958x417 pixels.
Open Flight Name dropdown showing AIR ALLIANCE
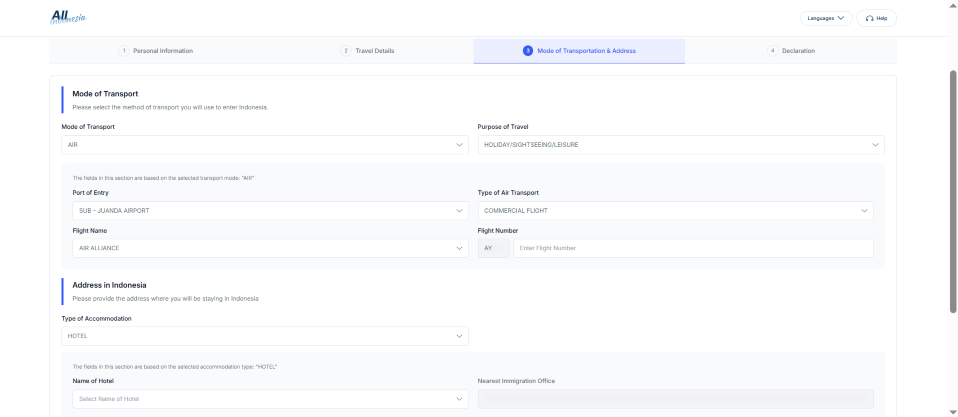point(271,248)
